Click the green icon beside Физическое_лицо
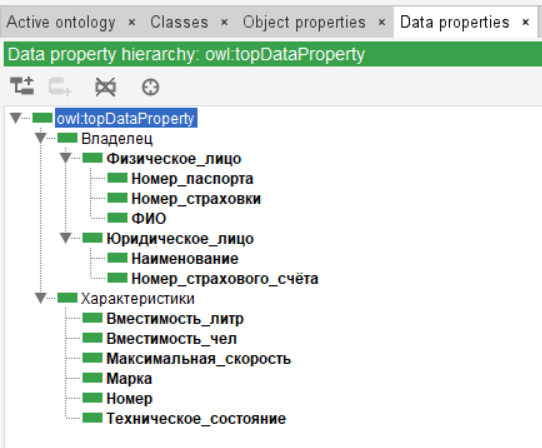Image resolution: width=542 pixels, height=448 pixels. tap(92, 158)
